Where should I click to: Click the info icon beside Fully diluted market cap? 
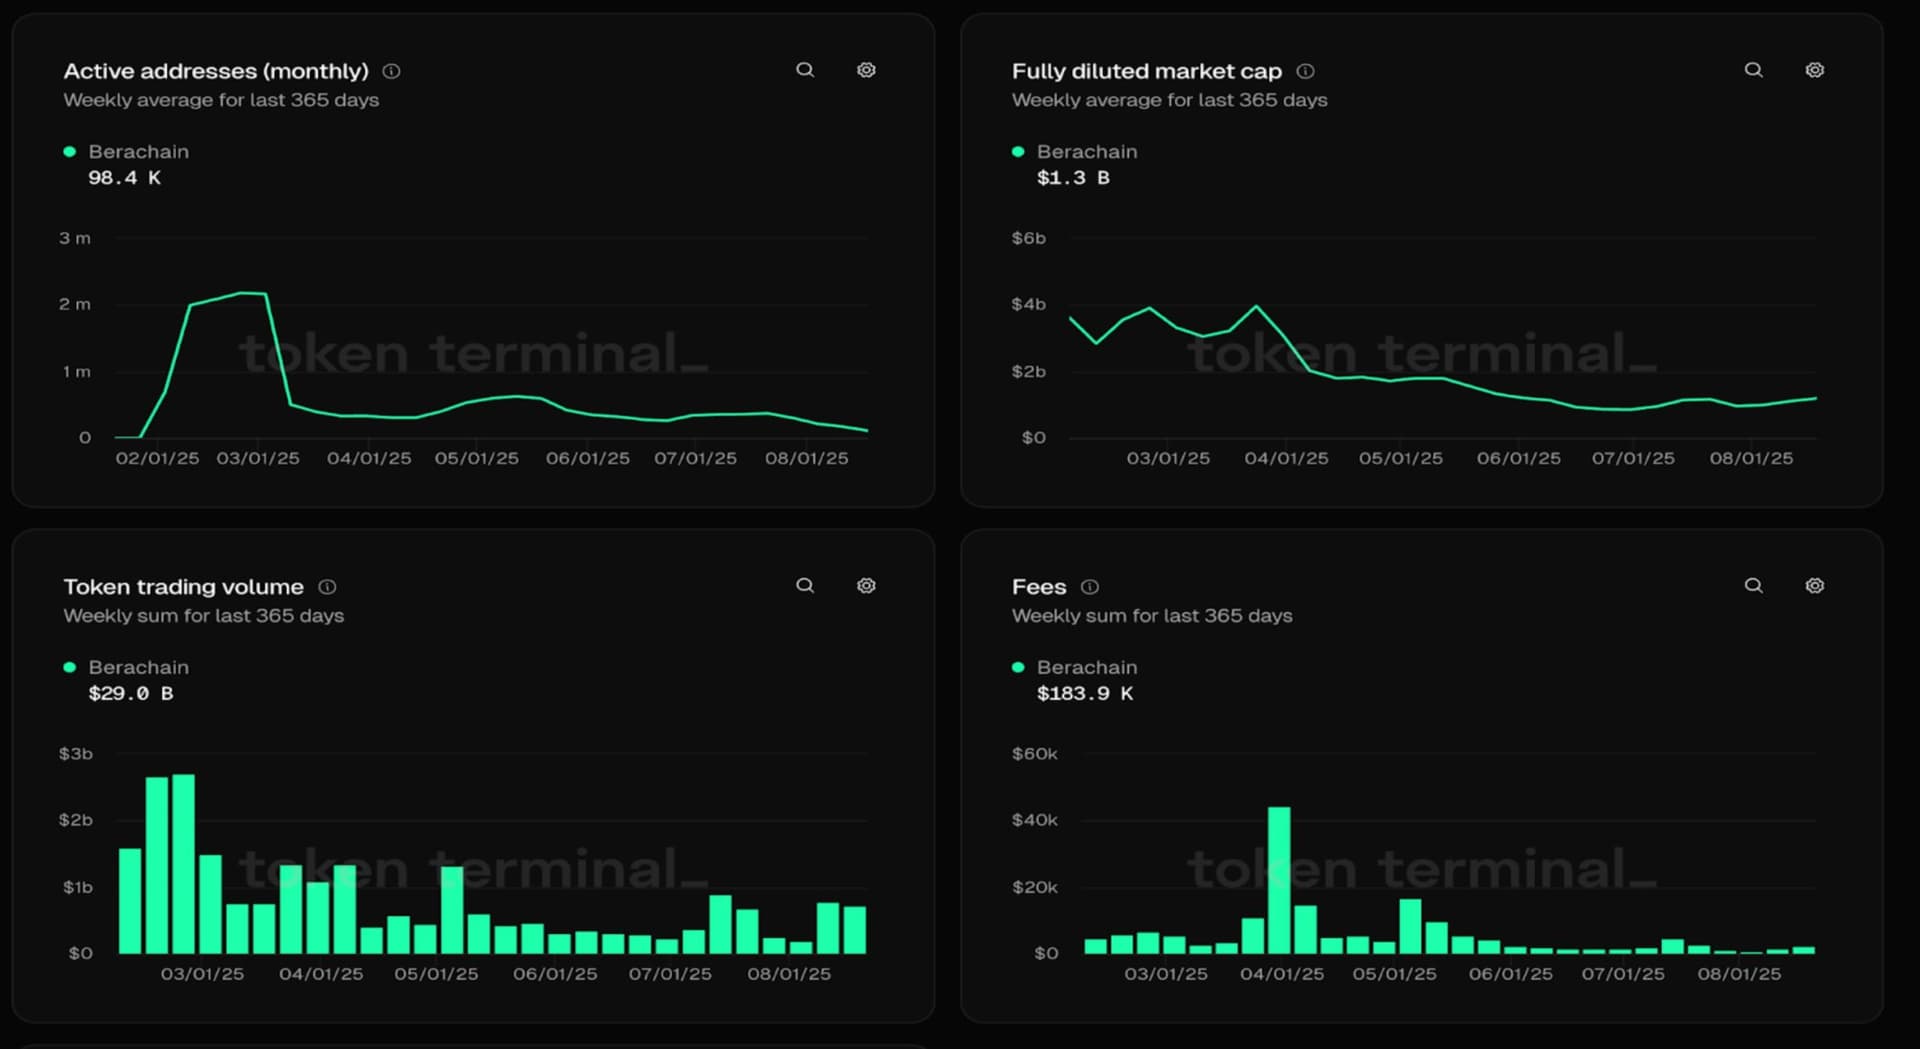coord(1304,70)
